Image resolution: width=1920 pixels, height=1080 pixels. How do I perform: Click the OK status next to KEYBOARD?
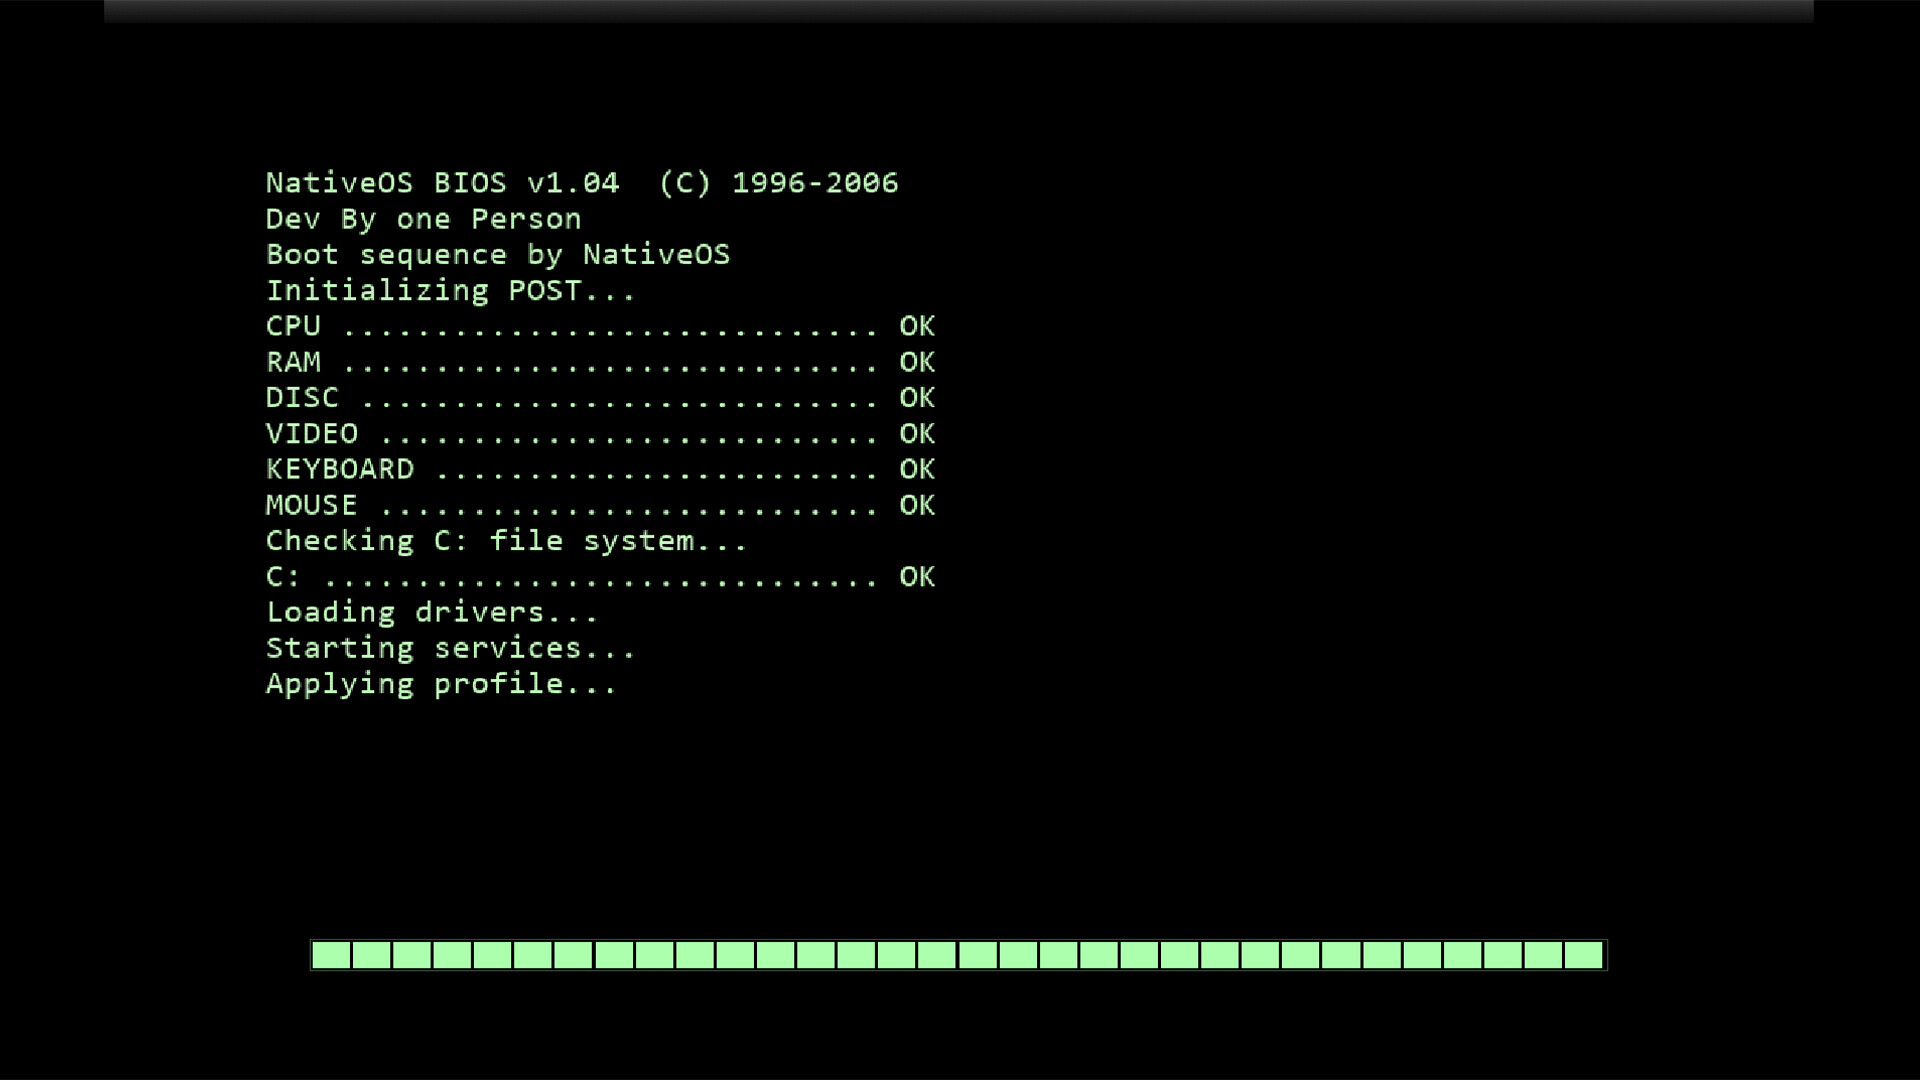pyautogui.click(x=915, y=469)
